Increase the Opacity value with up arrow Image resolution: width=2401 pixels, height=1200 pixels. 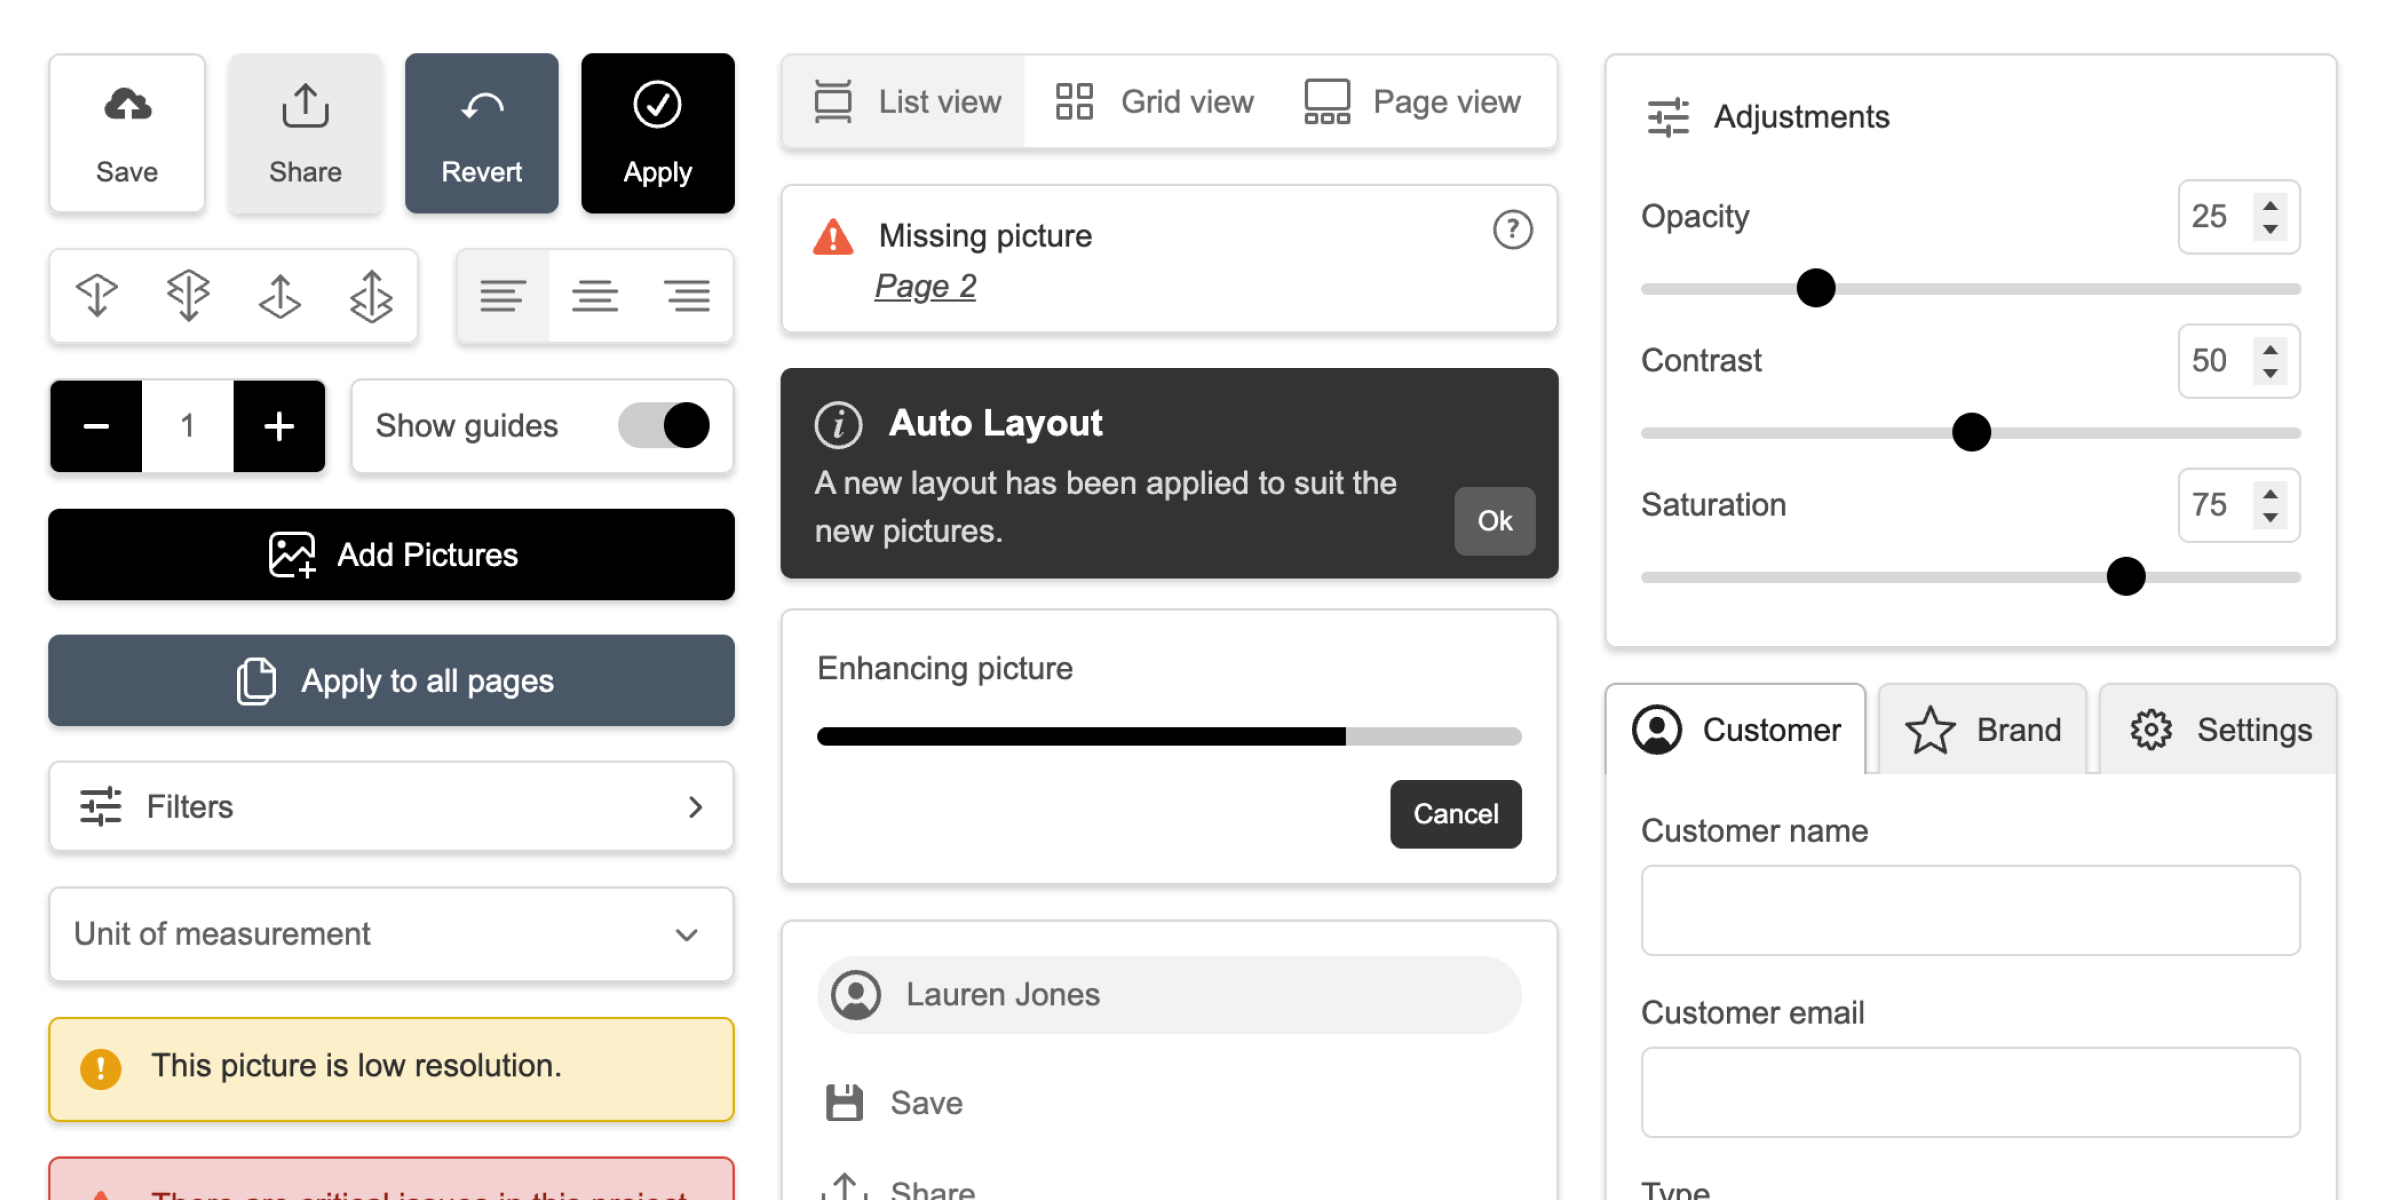click(2270, 205)
